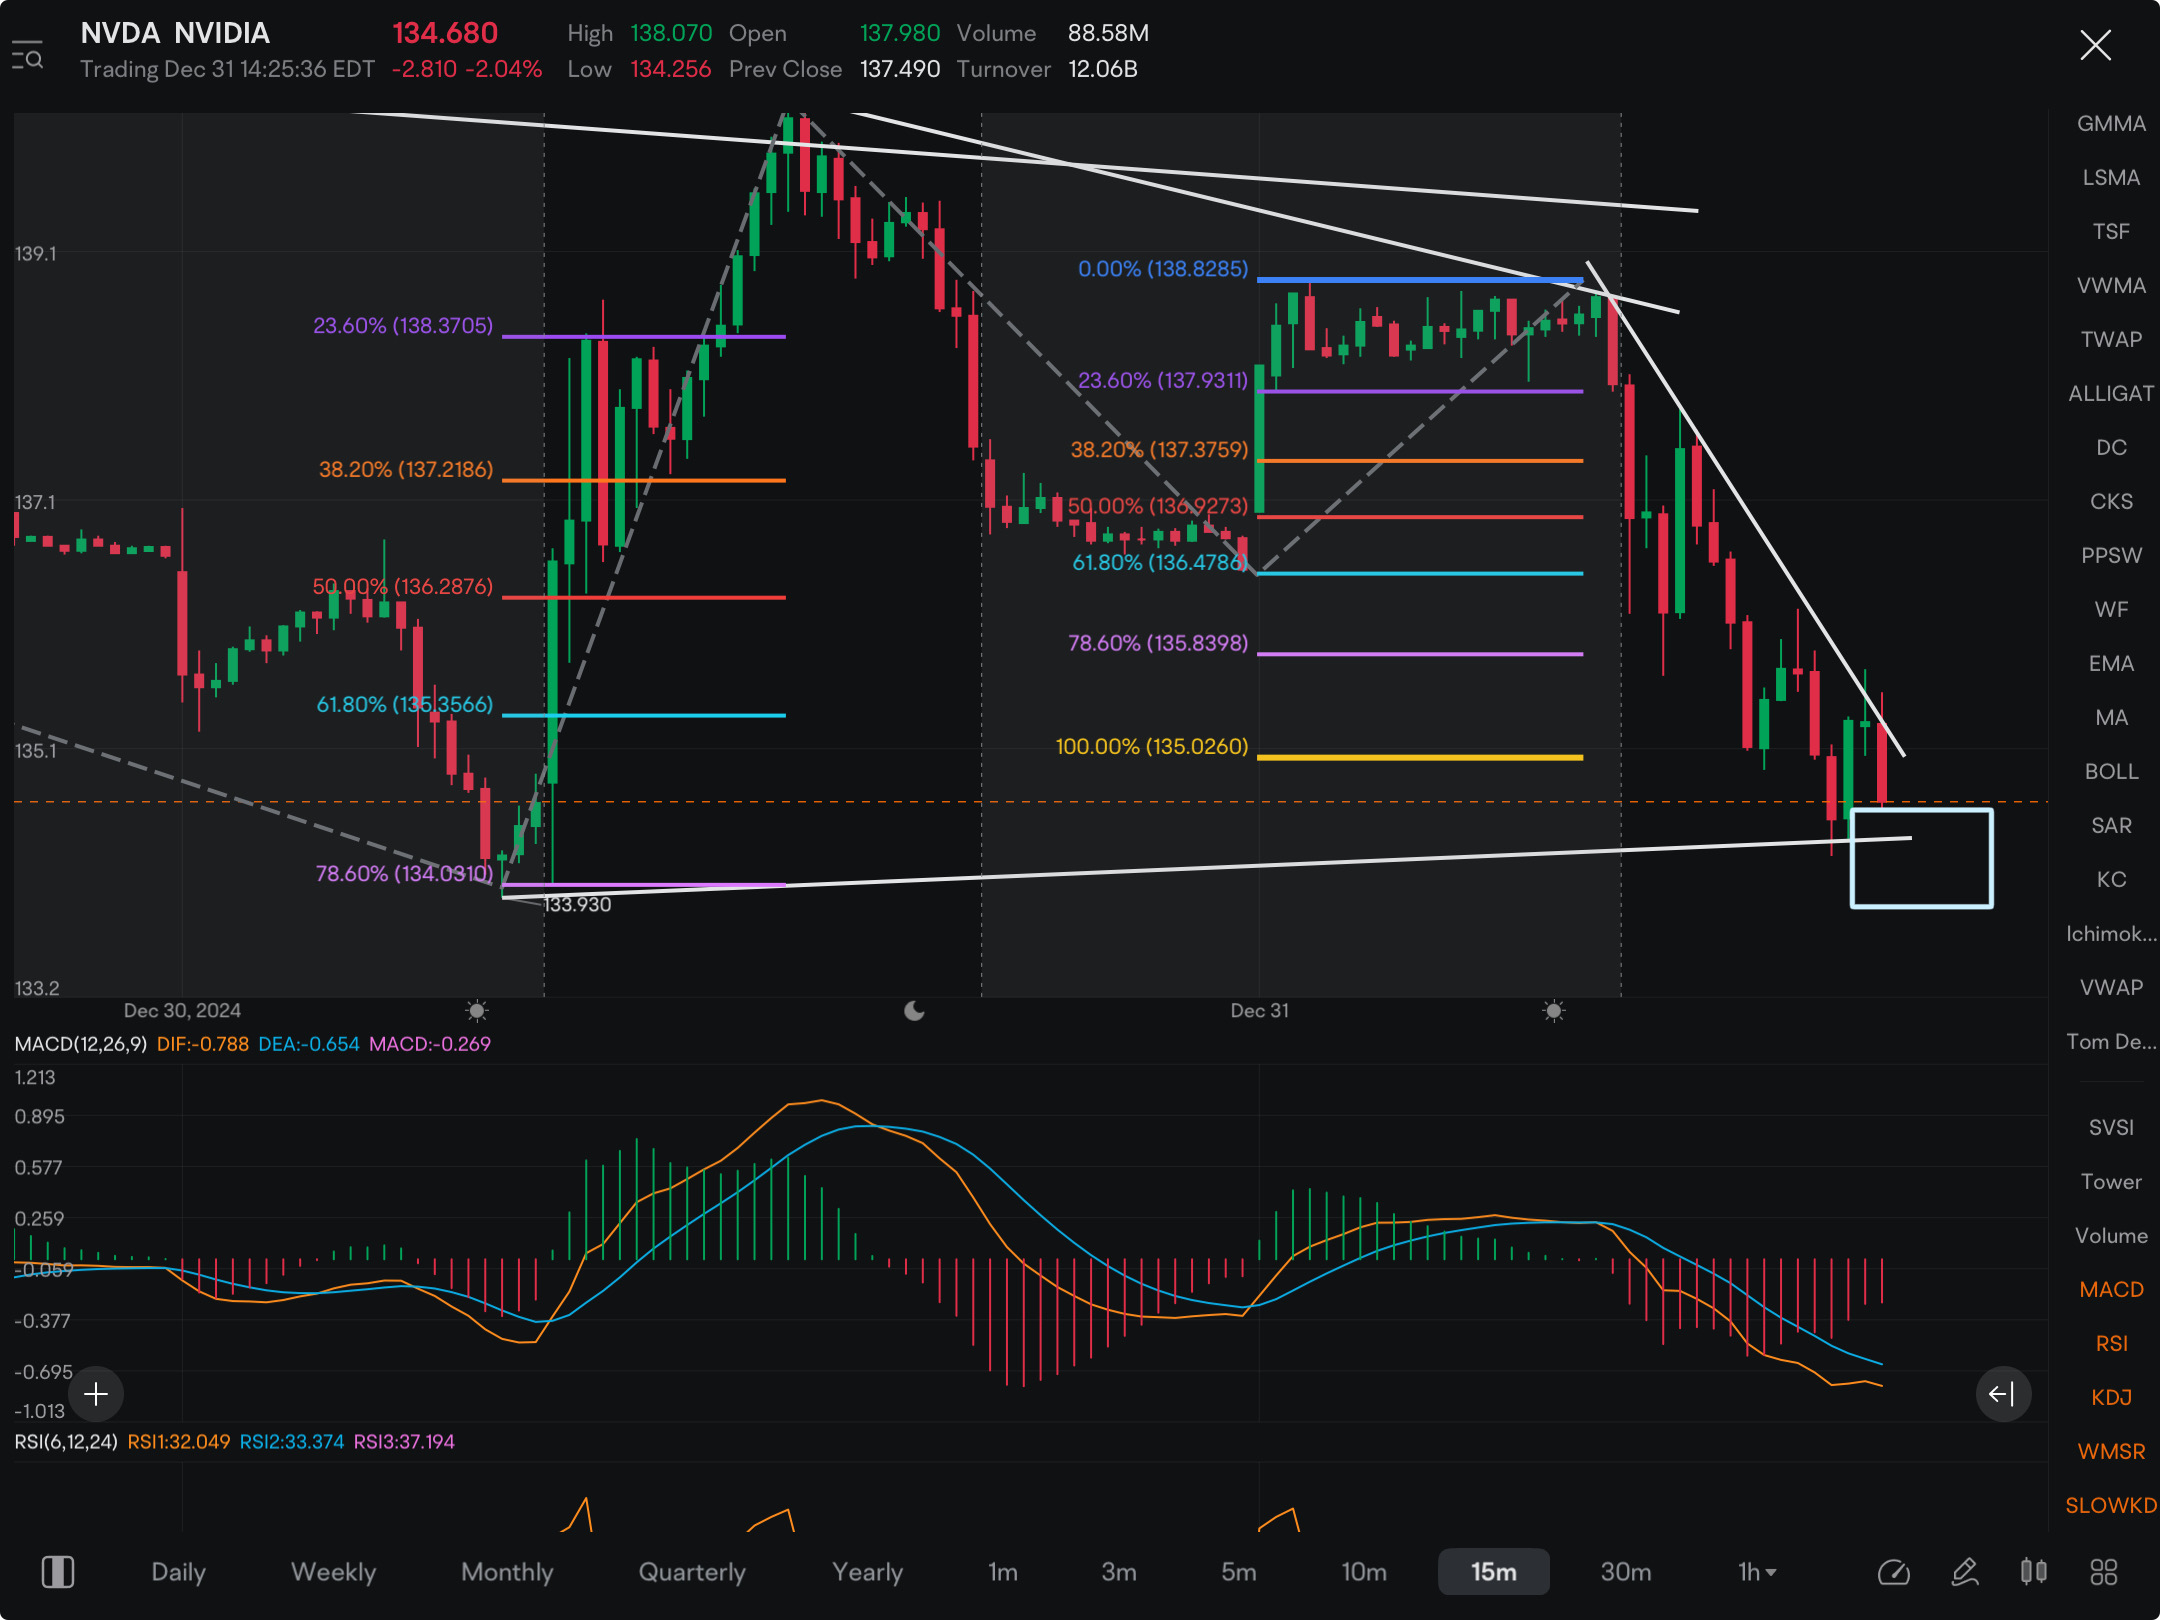Toggle the GMMA indicator
The width and height of the screenshot is (2160, 1620).
(2111, 123)
